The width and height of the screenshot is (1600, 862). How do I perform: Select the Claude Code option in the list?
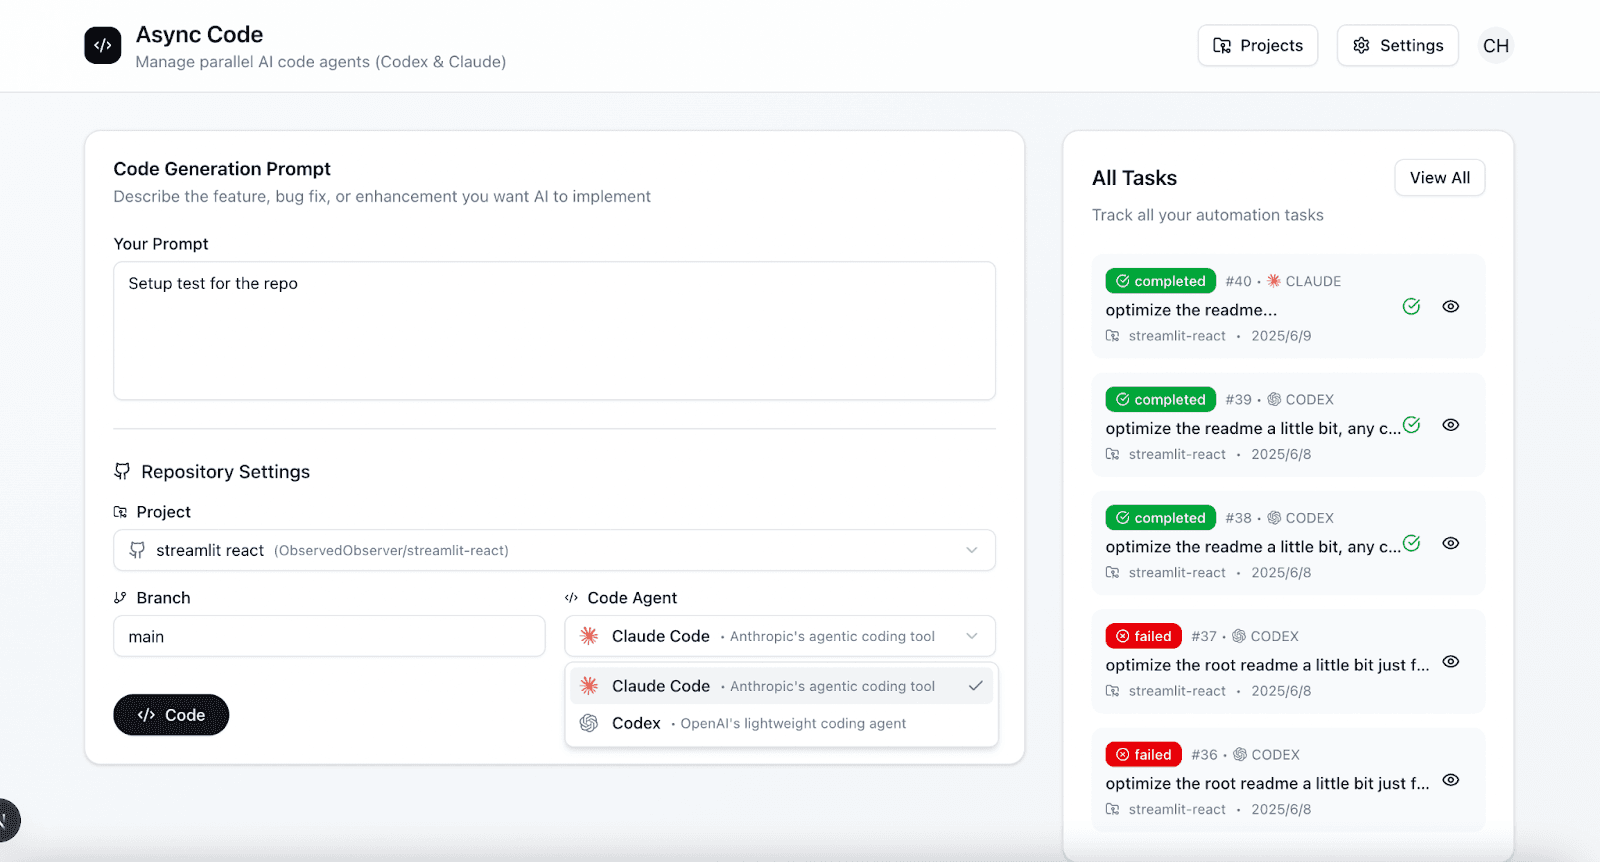pyautogui.click(x=780, y=686)
